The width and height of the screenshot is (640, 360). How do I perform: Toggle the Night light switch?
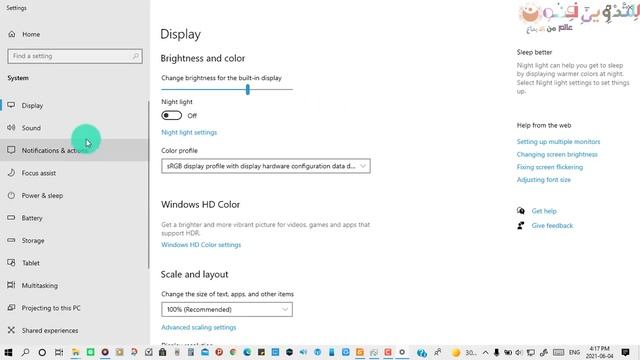pos(171,116)
